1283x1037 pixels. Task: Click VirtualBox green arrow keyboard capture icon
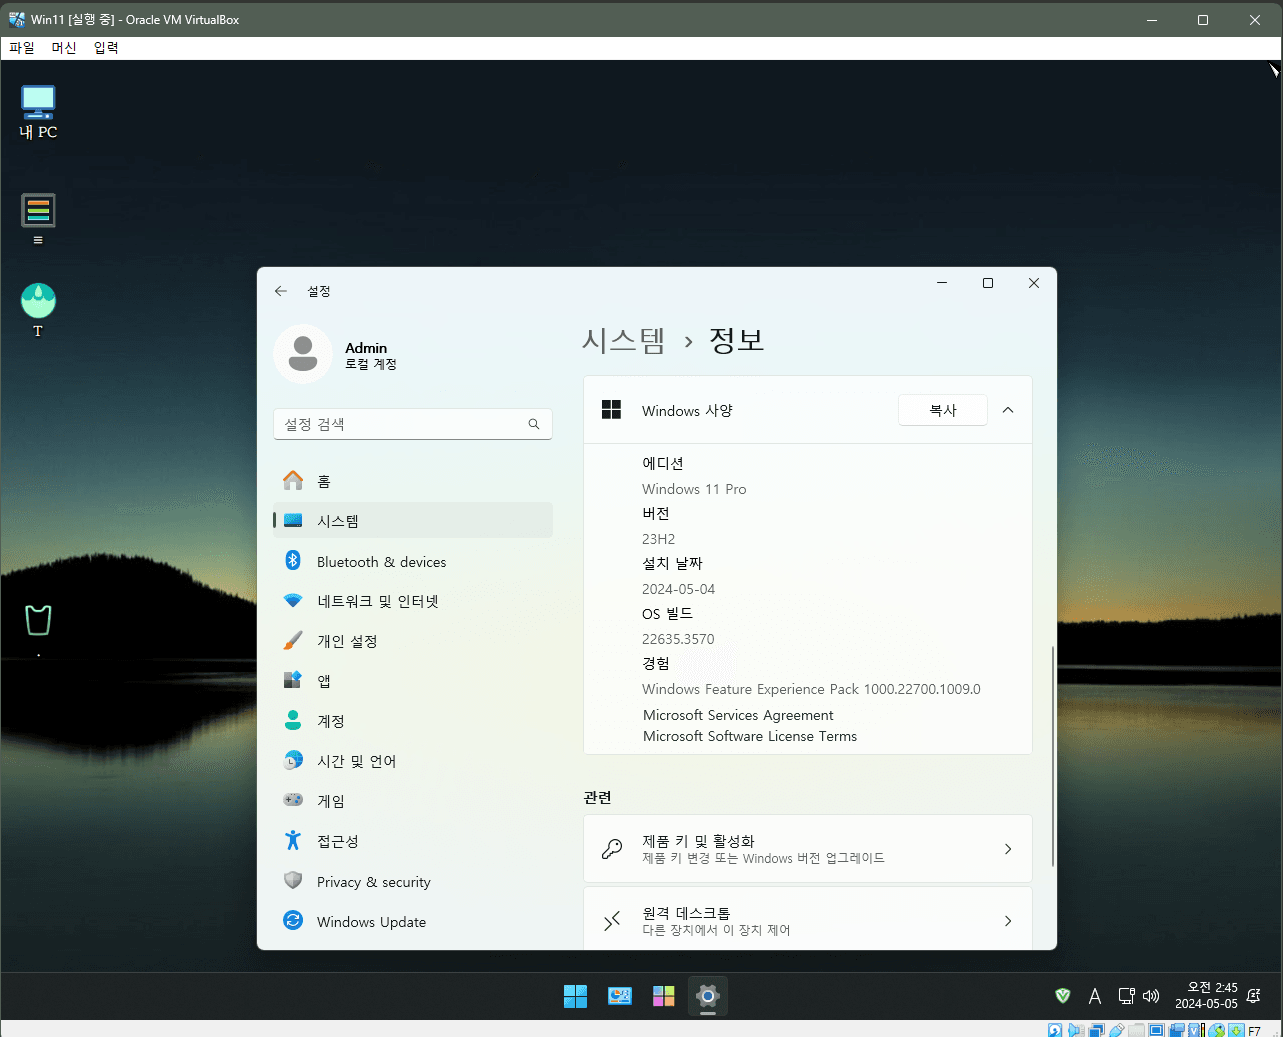click(1236, 1030)
